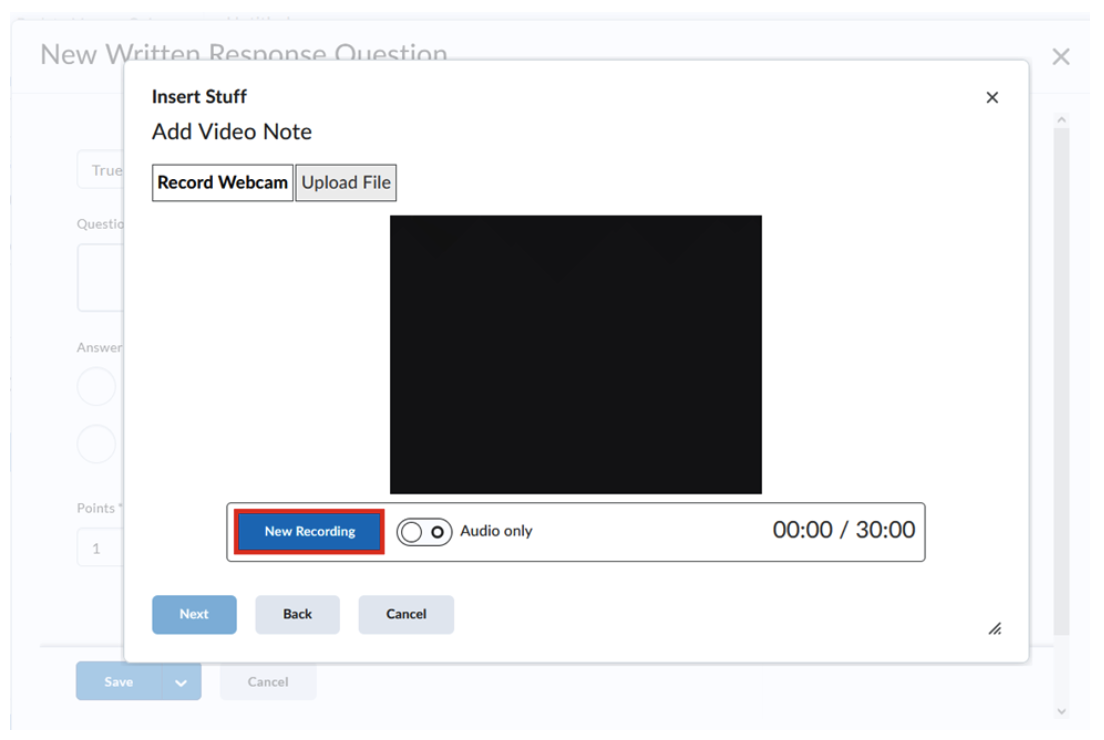Switch to the Record Webcam tab
This screenshot has width=1104, height=740.
click(x=222, y=183)
